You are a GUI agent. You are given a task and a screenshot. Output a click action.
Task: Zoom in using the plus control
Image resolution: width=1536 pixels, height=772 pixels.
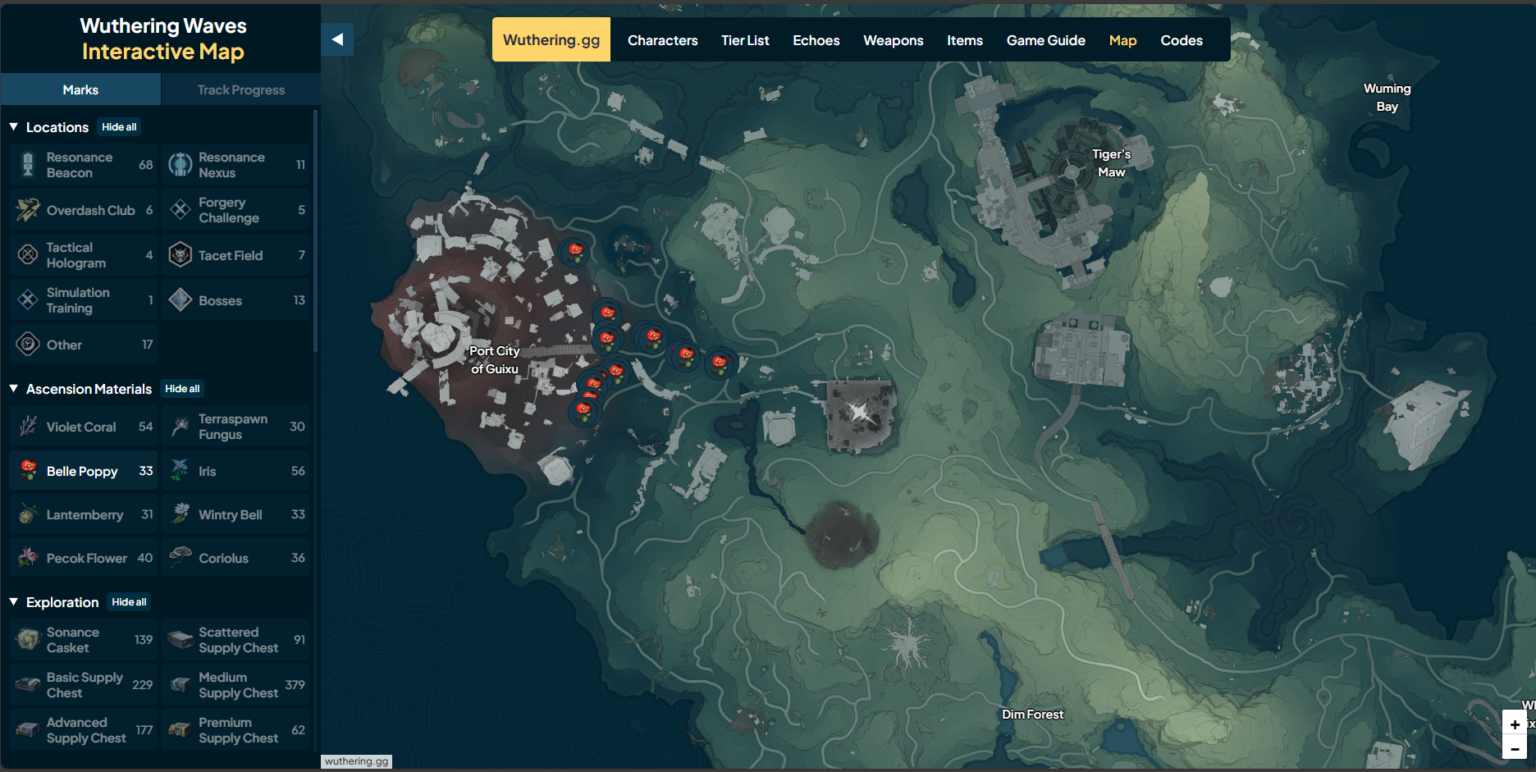[x=1514, y=723]
